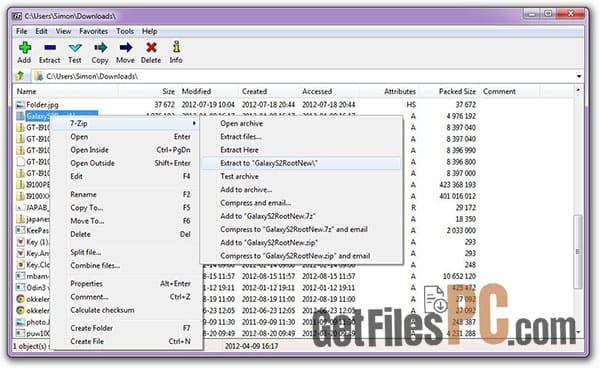Click the 7-Zip title bar icon
This screenshot has height=368, width=600.
coord(17,16)
